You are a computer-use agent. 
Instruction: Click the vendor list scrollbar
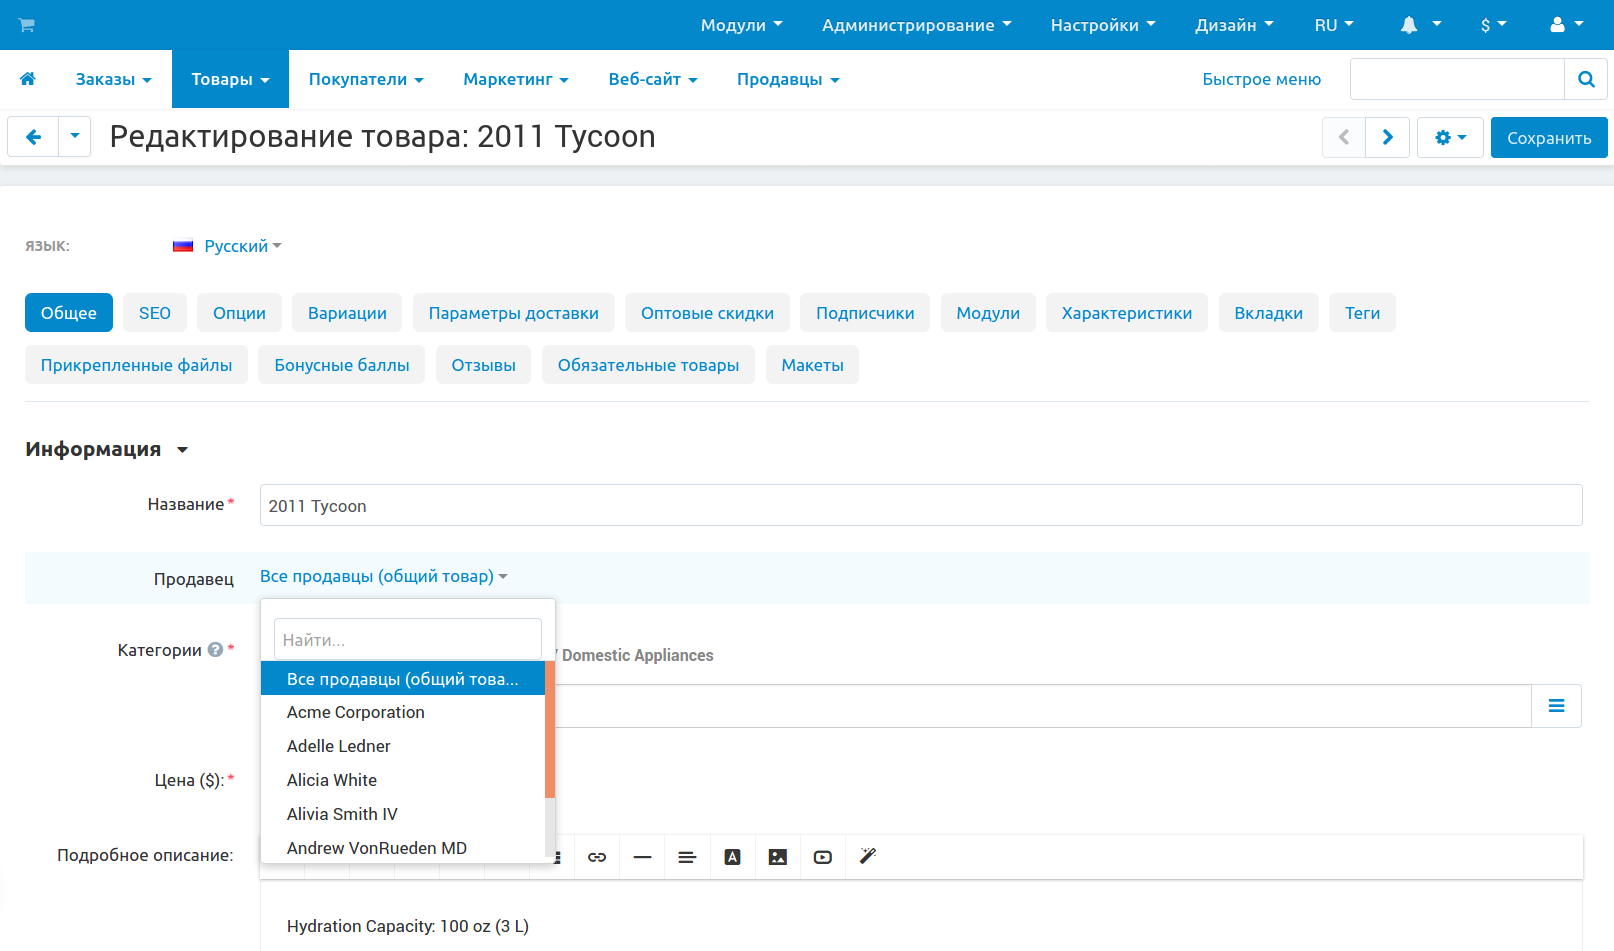click(x=550, y=730)
